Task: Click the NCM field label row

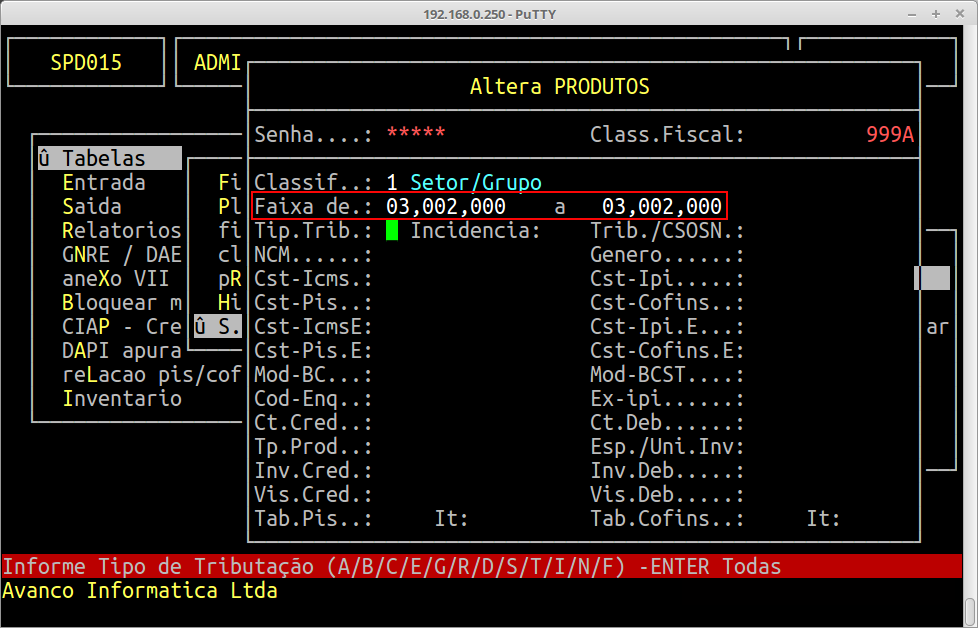Action: pos(313,255)
